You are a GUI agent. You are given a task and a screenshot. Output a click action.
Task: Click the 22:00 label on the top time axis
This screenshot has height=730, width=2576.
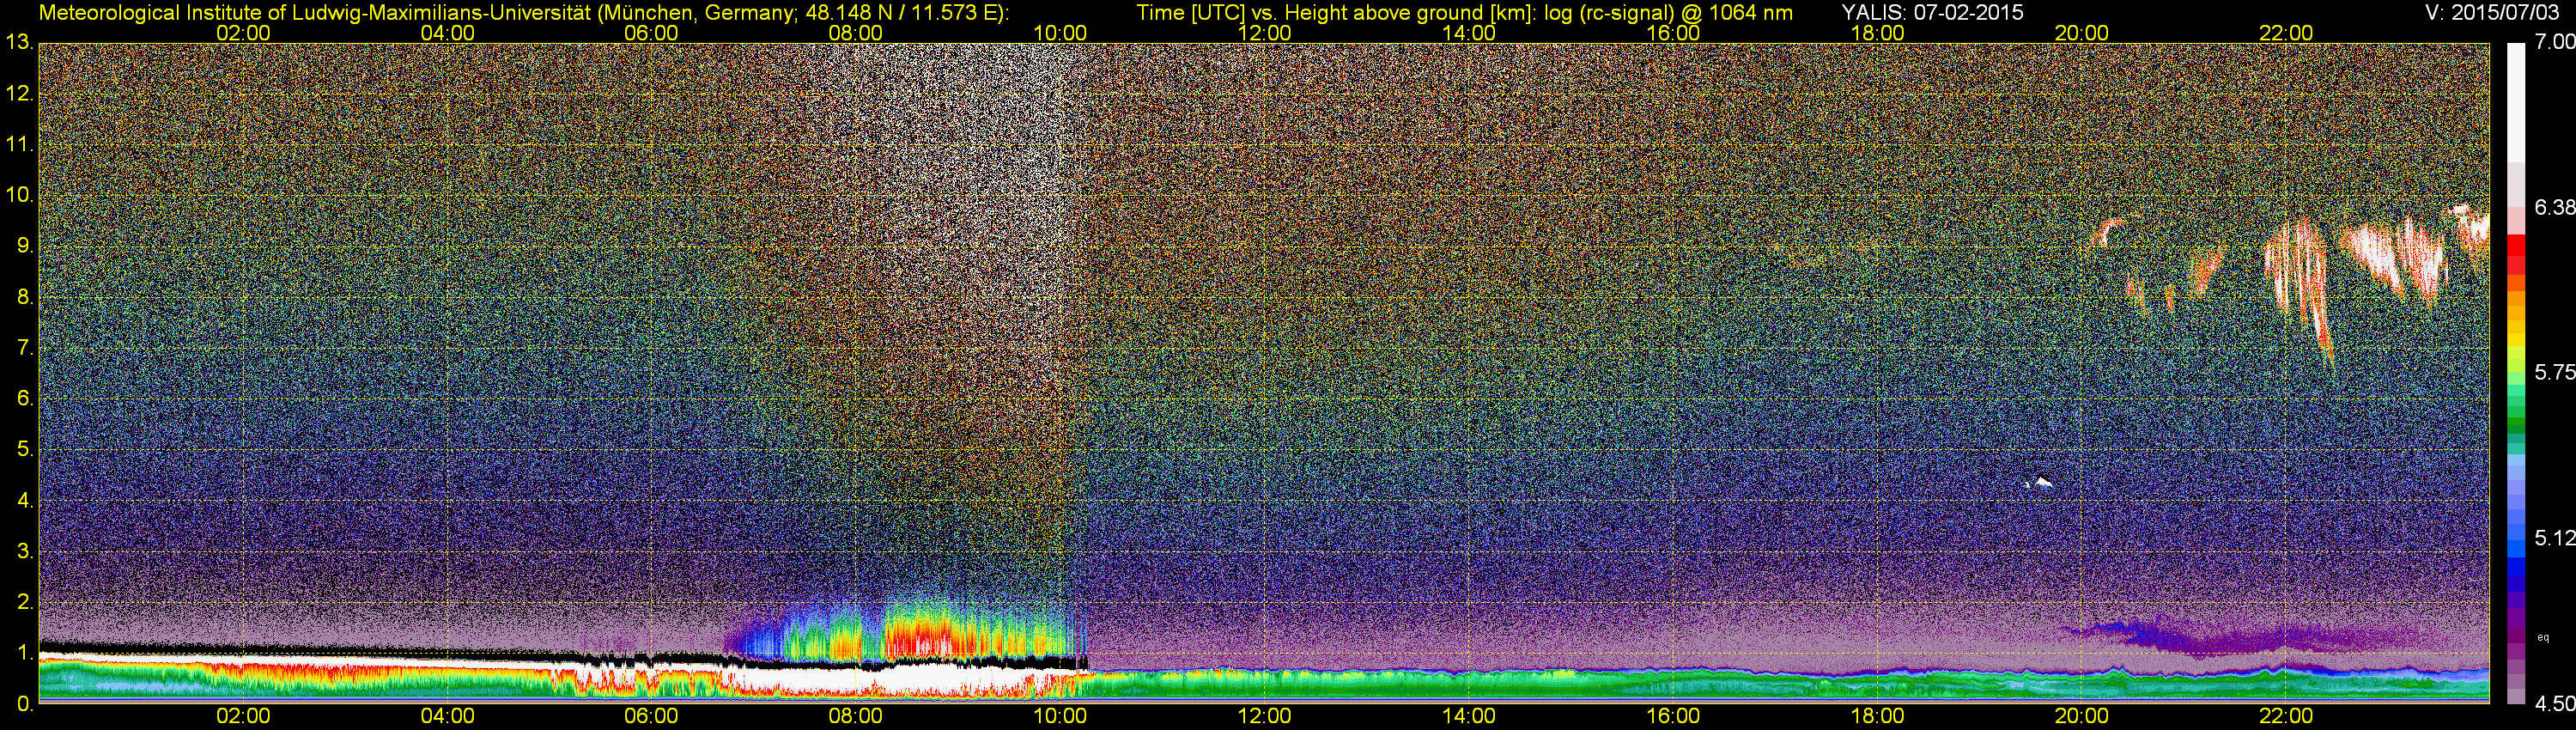click(2286, 33)
